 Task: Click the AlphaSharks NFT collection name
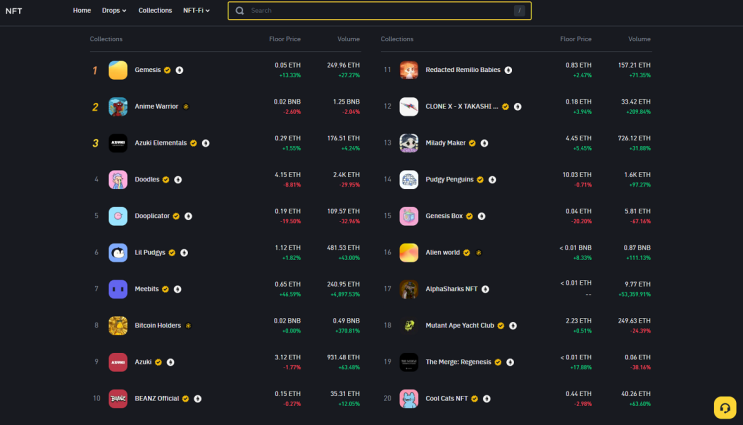click(452, 289)
